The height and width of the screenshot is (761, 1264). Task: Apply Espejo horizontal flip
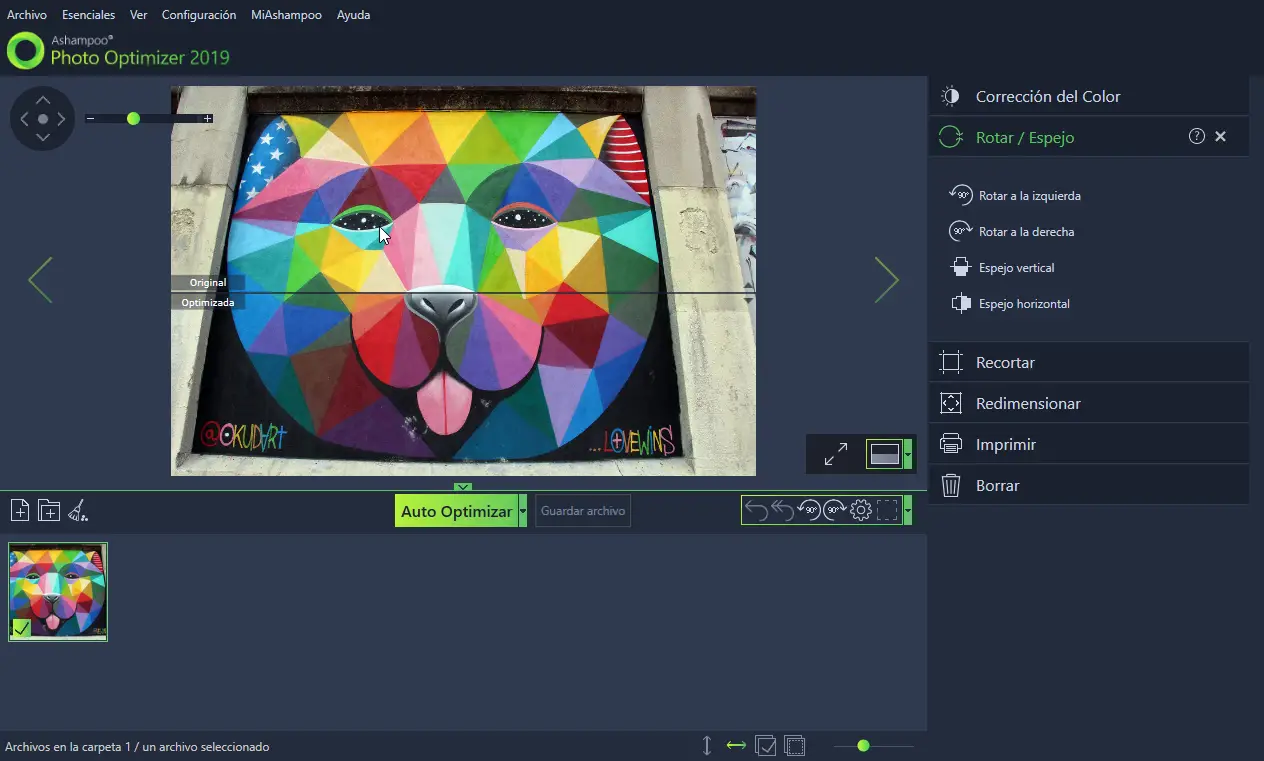click(x=1010, y=304)
